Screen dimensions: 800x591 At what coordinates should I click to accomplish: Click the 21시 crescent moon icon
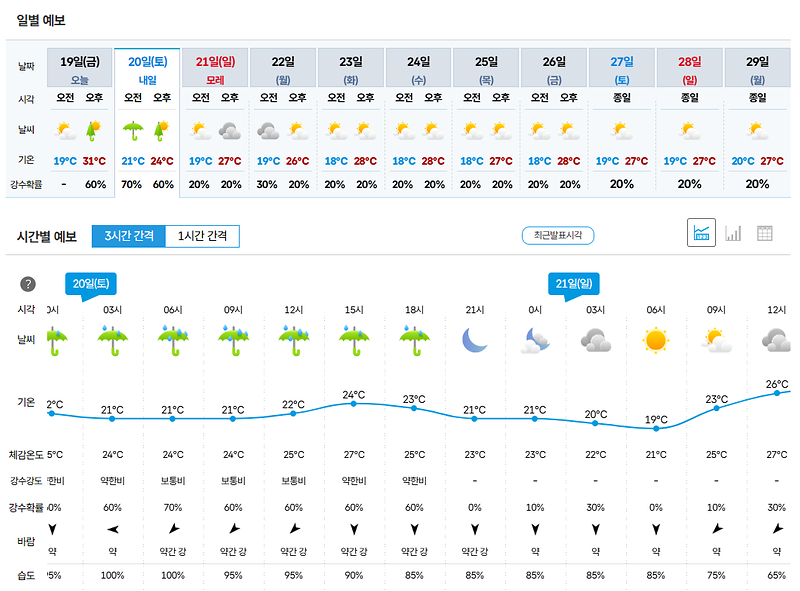(474, 340)
